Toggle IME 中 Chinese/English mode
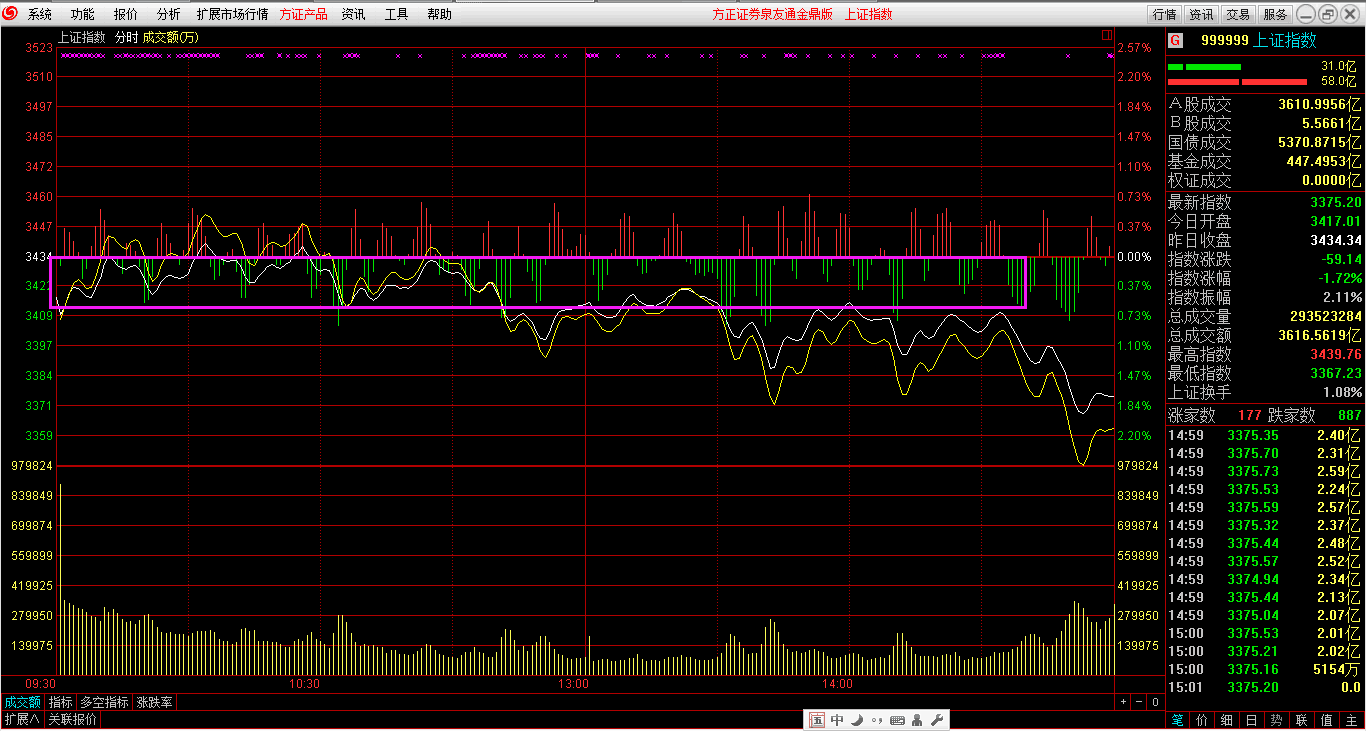 pyautogui.click(x=837, y=720)
